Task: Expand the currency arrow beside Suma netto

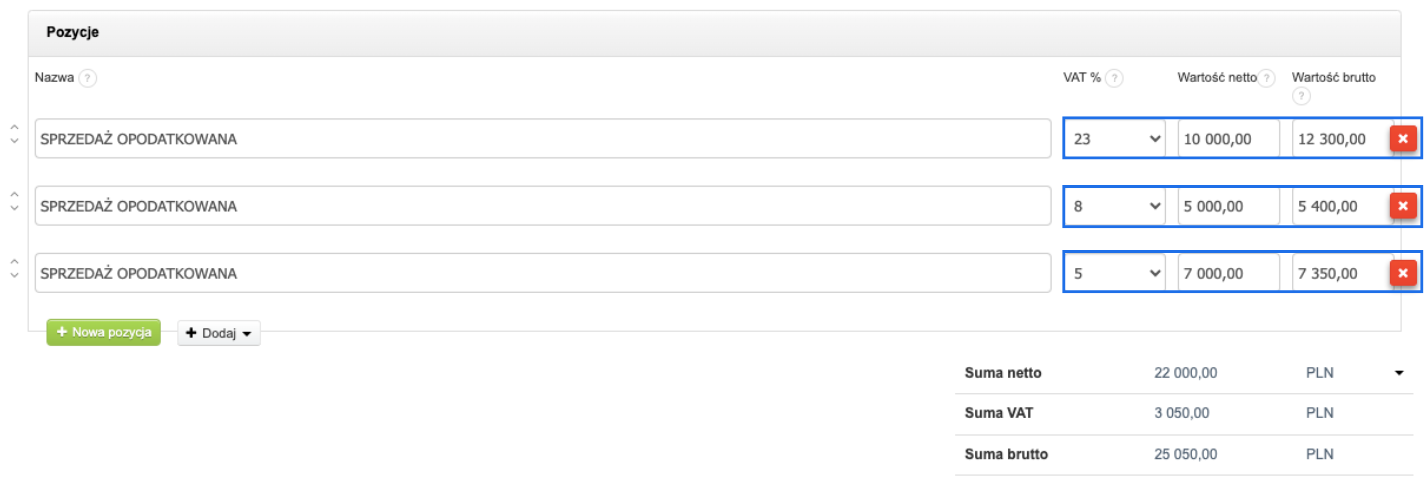Action: 1398,374
